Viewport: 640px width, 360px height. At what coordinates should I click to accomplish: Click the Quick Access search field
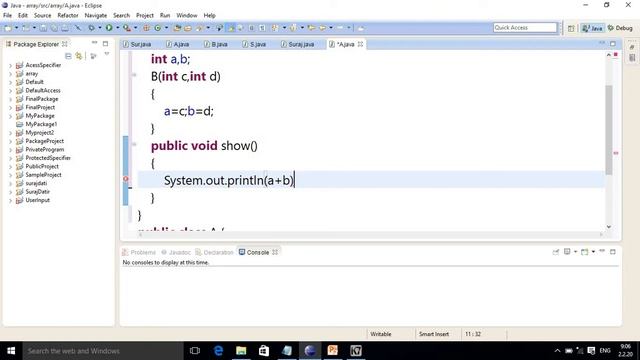pyautogui.click(x=525, y=28)
